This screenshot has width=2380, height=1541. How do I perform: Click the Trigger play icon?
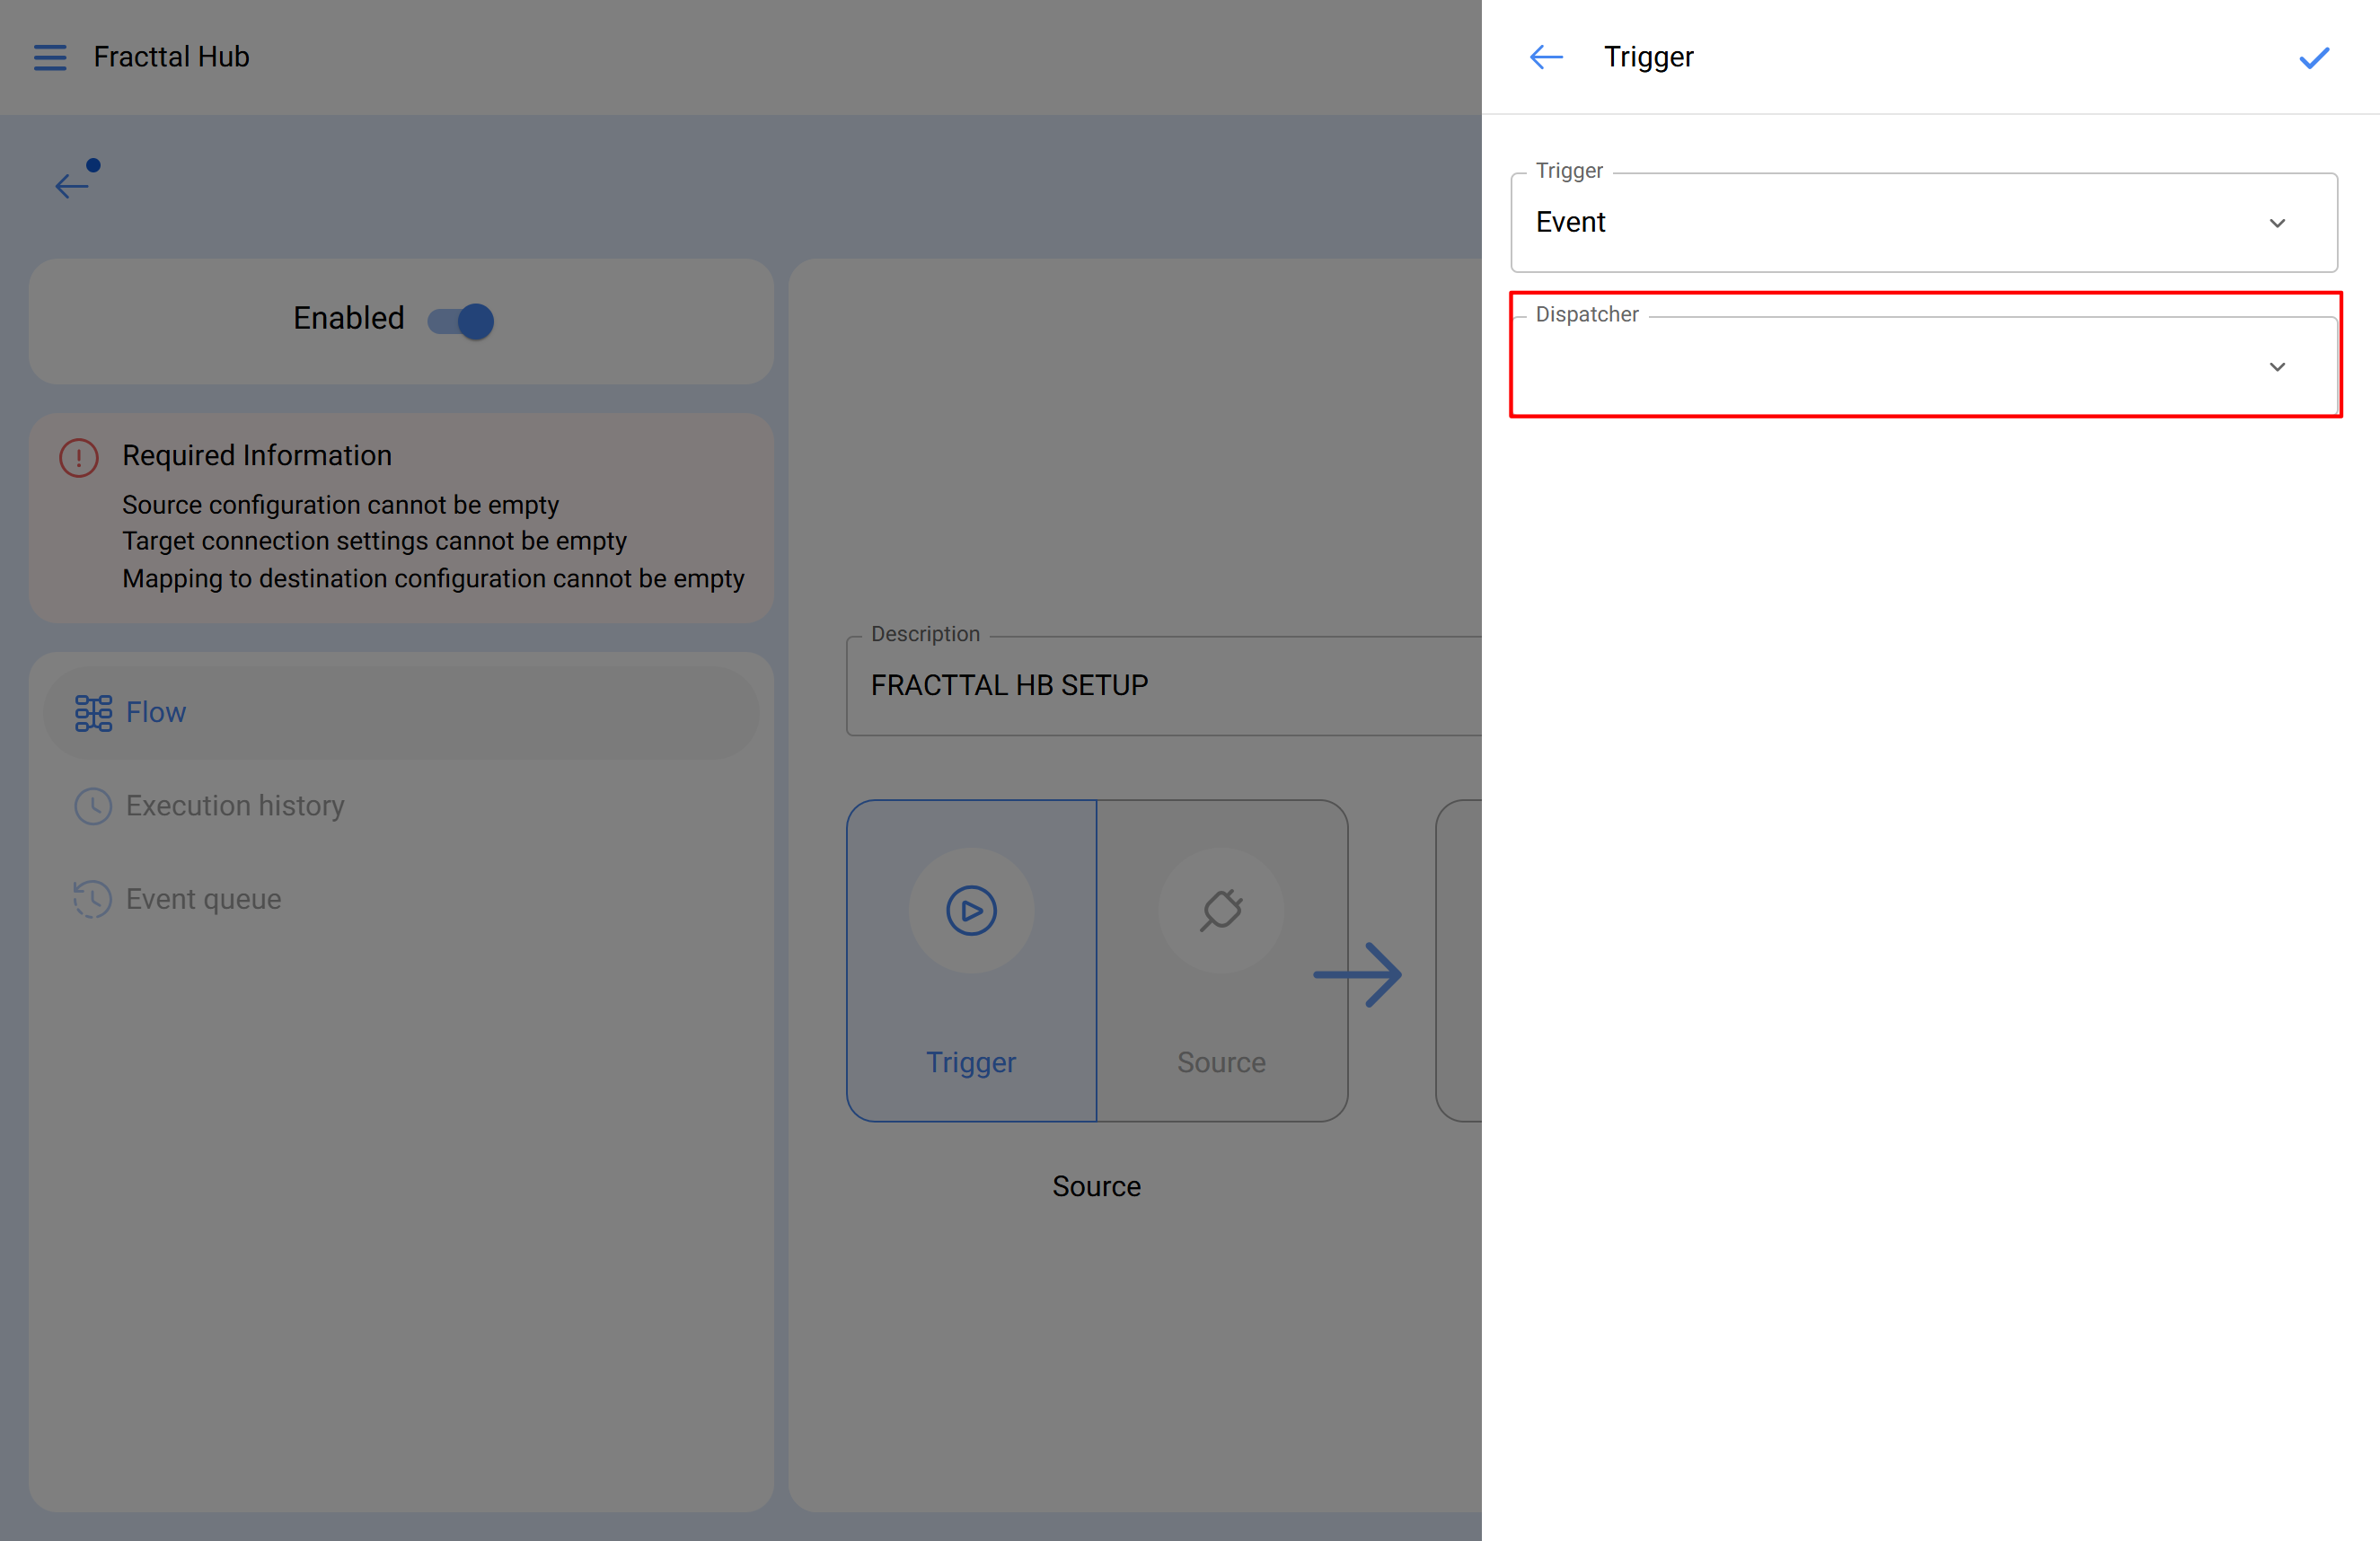coord(971,910)
